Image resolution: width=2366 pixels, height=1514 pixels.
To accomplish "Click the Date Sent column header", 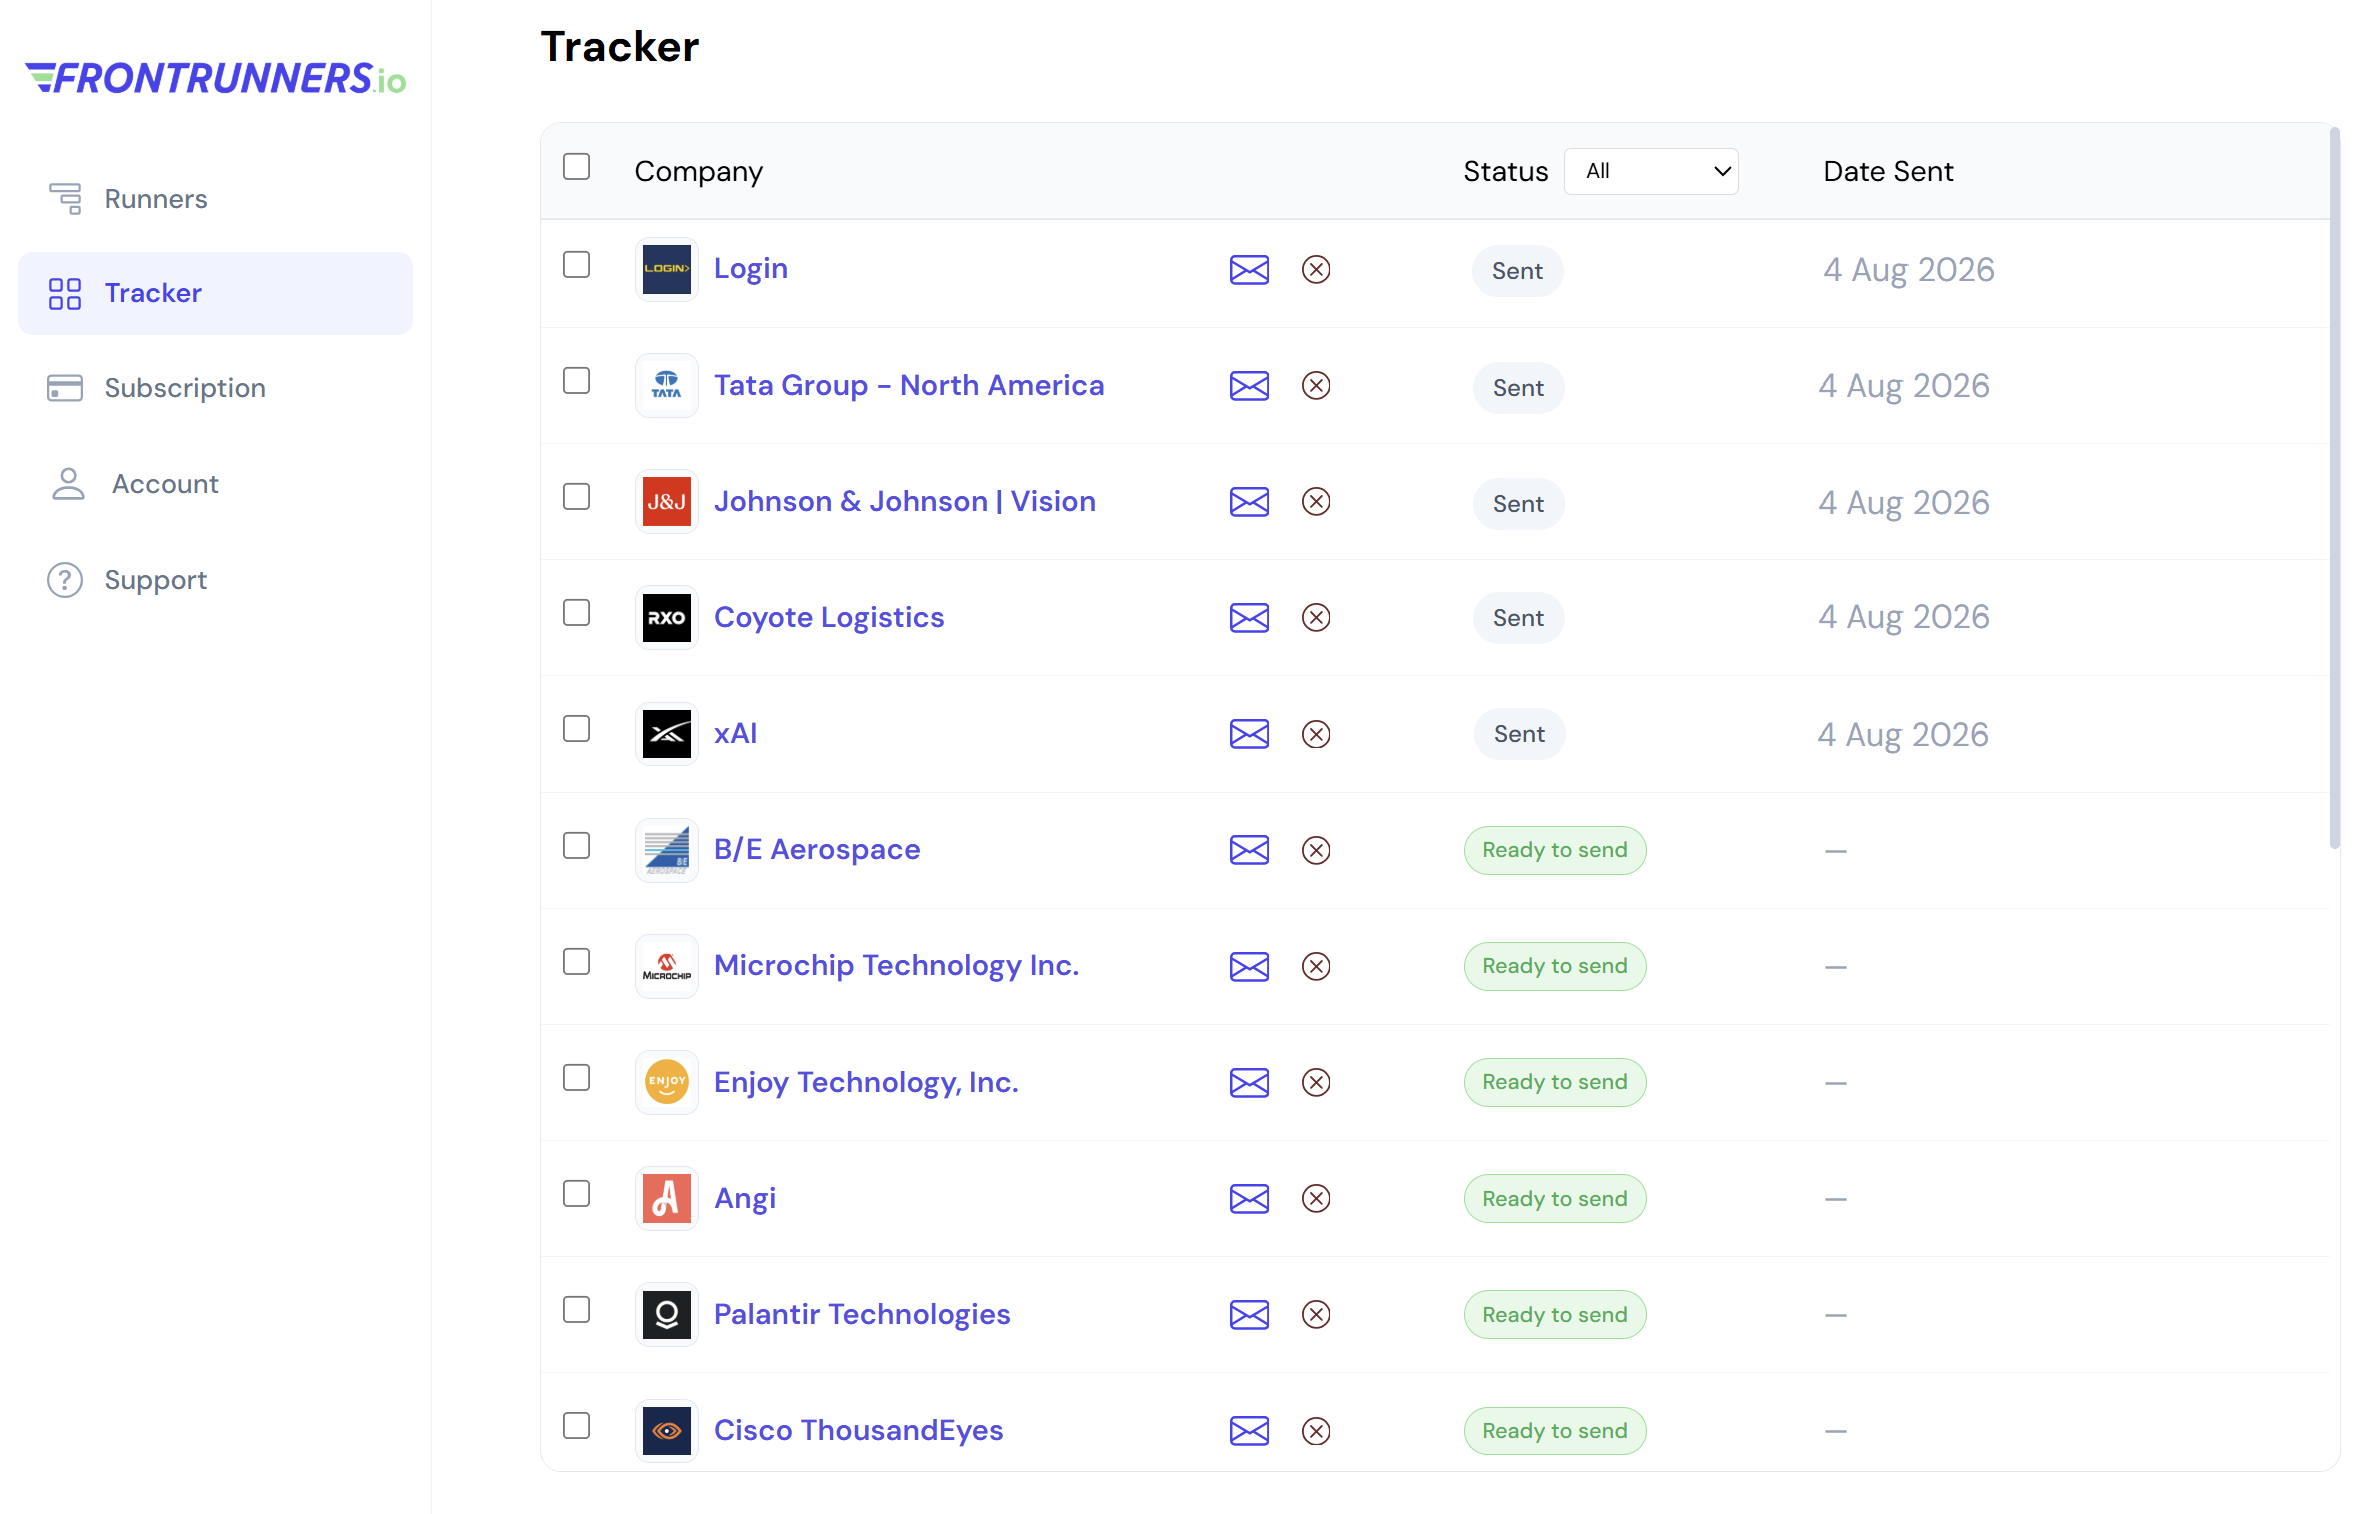I will point(1888,171).
